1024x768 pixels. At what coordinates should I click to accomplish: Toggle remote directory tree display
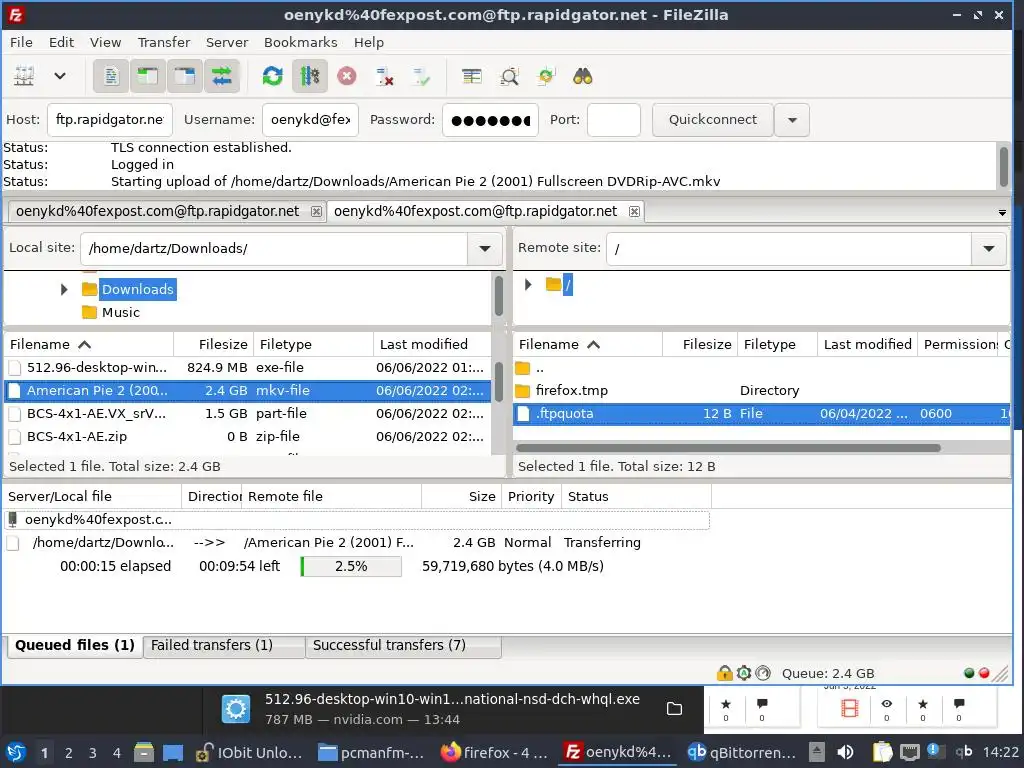185,76
